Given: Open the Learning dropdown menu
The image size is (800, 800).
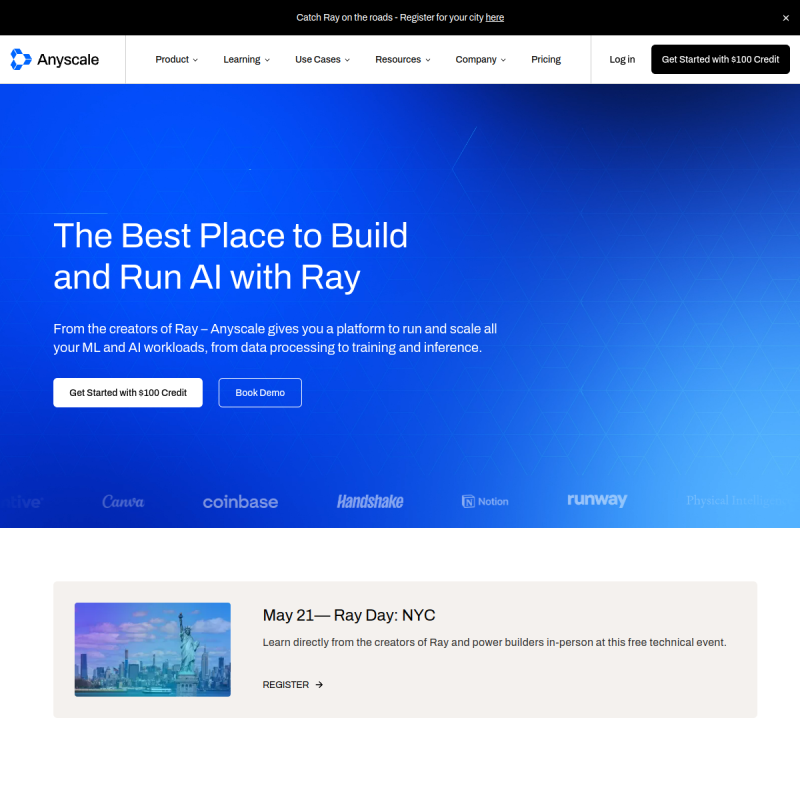Looking at the screenshot, I should [x=246, y=60].
